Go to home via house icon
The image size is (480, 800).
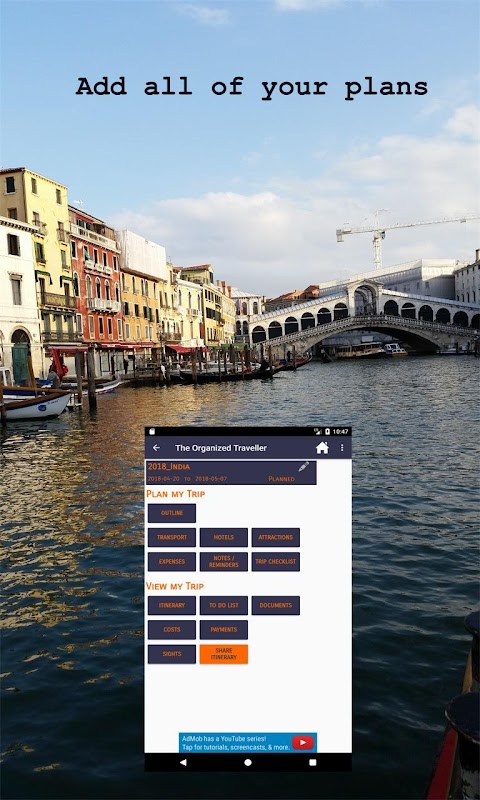click(322, 448)
